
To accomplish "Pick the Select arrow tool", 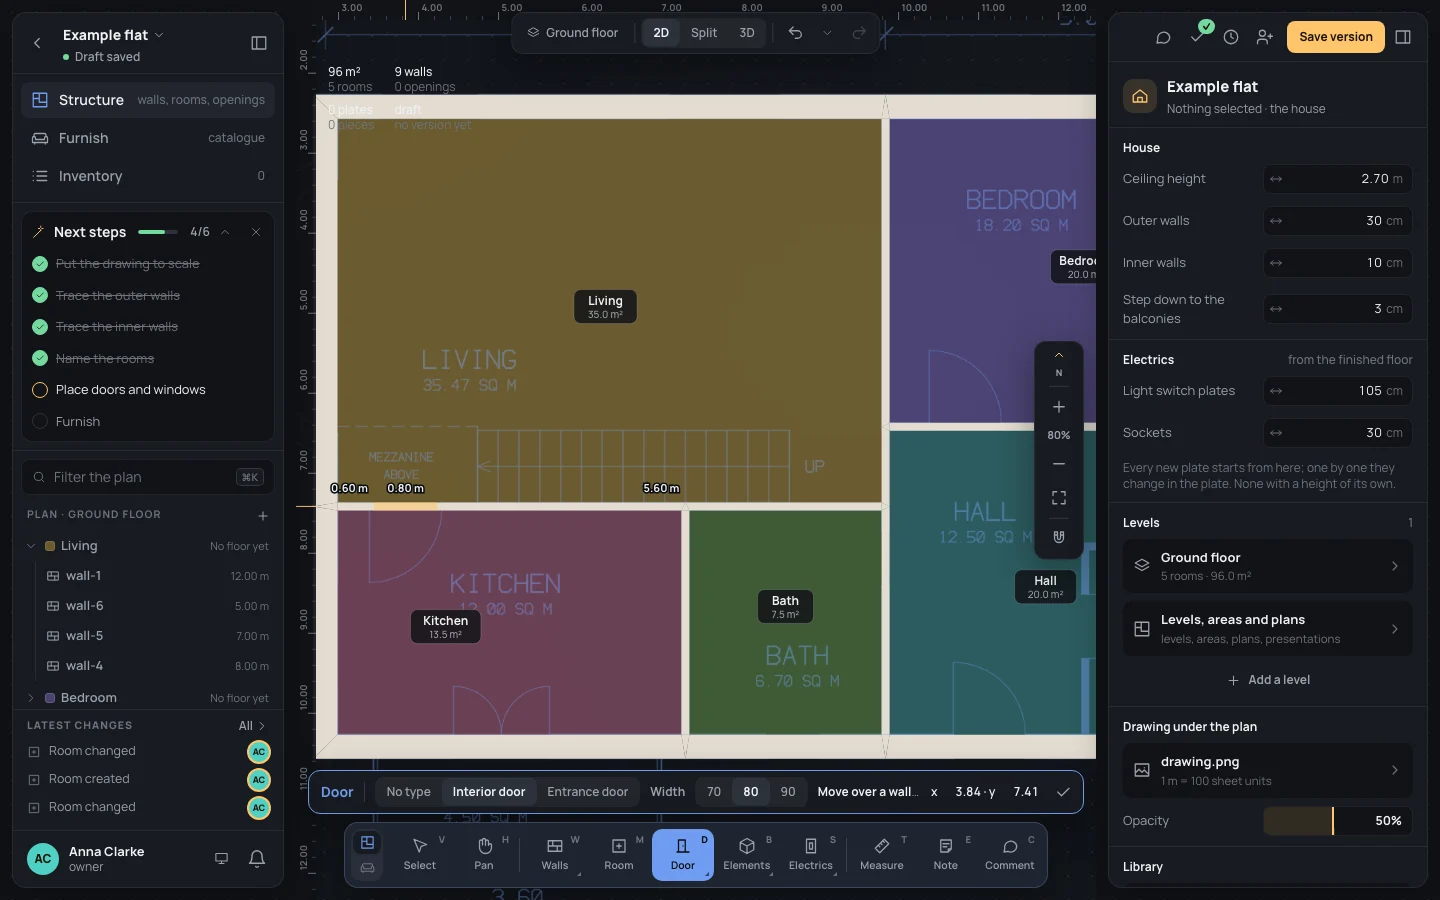I will (420, 855).
